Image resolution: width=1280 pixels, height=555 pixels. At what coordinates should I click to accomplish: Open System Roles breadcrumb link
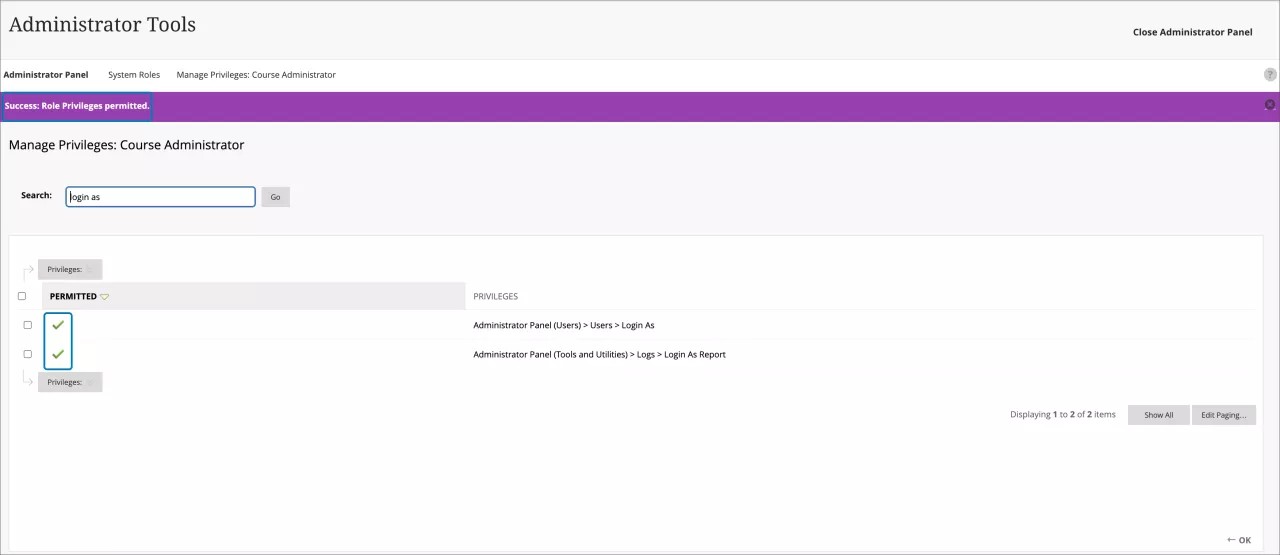pyautogui.click(x=134, y=75)
